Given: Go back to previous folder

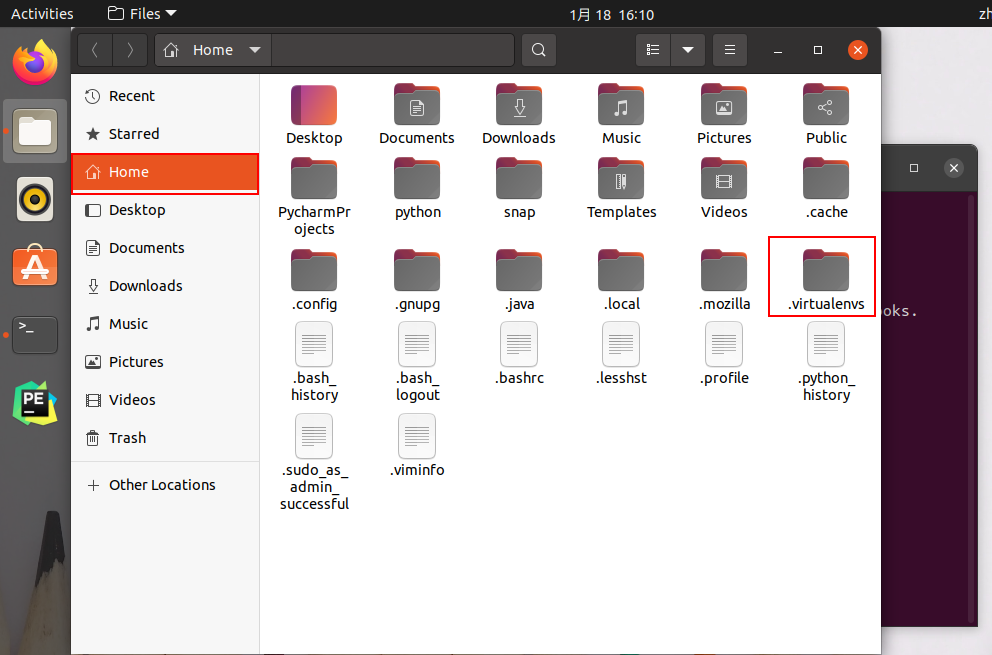Looking at the screenshot, I should point(95,50).
